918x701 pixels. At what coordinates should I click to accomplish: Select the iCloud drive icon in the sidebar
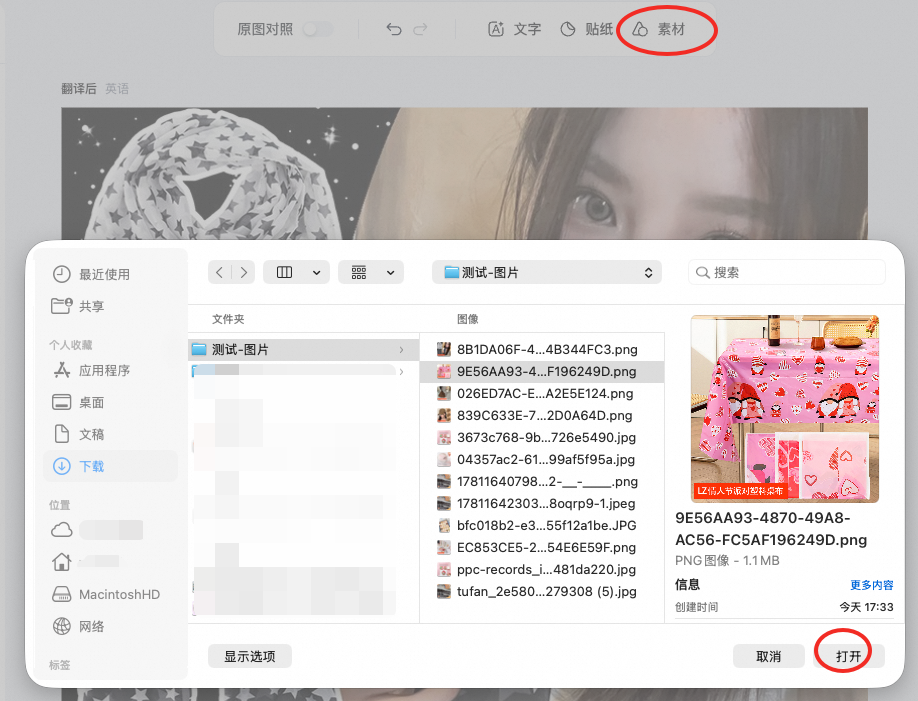point(61,530)
